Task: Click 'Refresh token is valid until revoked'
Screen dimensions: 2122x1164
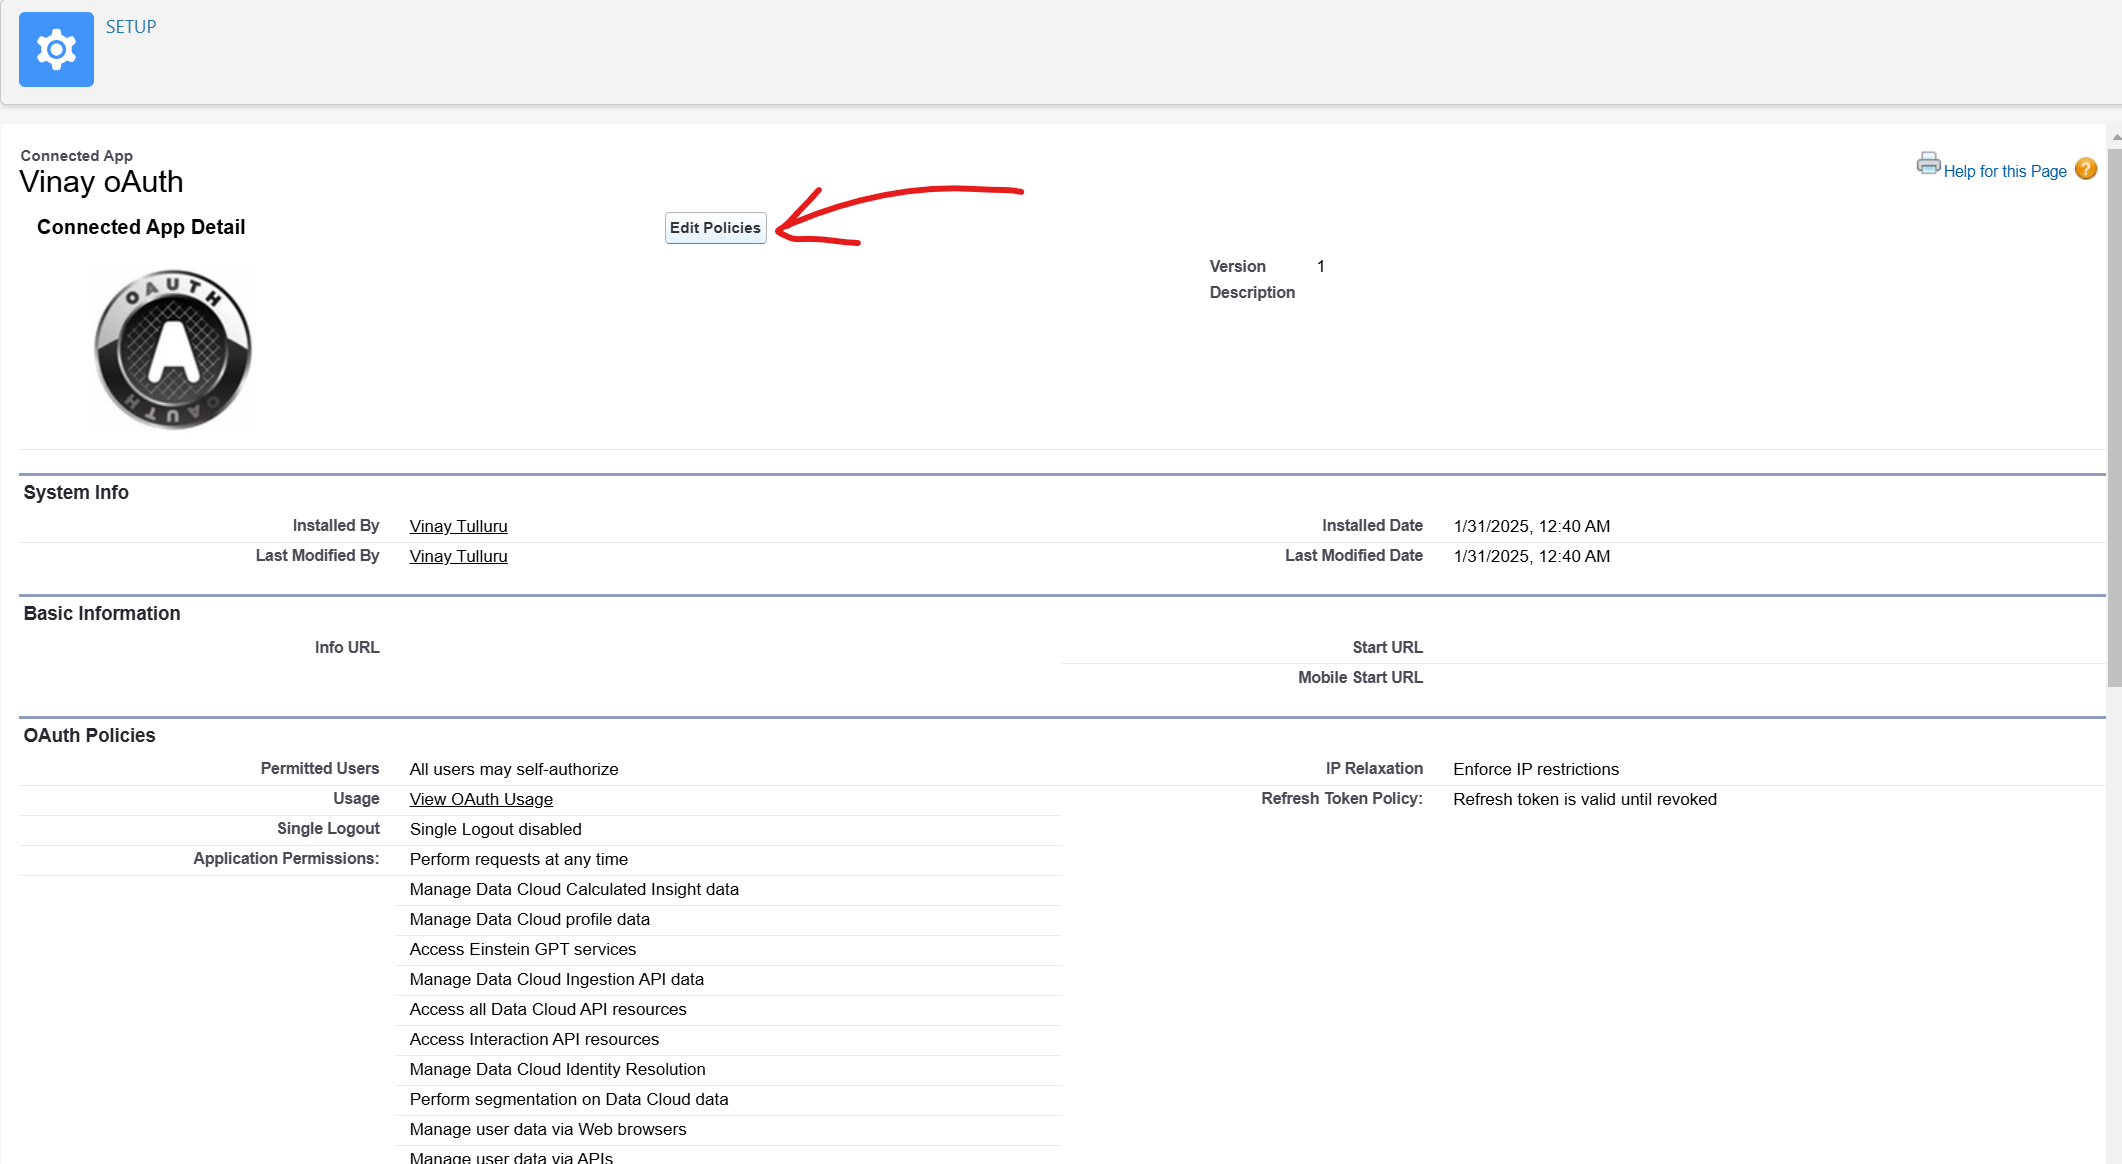Action: pyautogui.click(x=1585, y=799)
